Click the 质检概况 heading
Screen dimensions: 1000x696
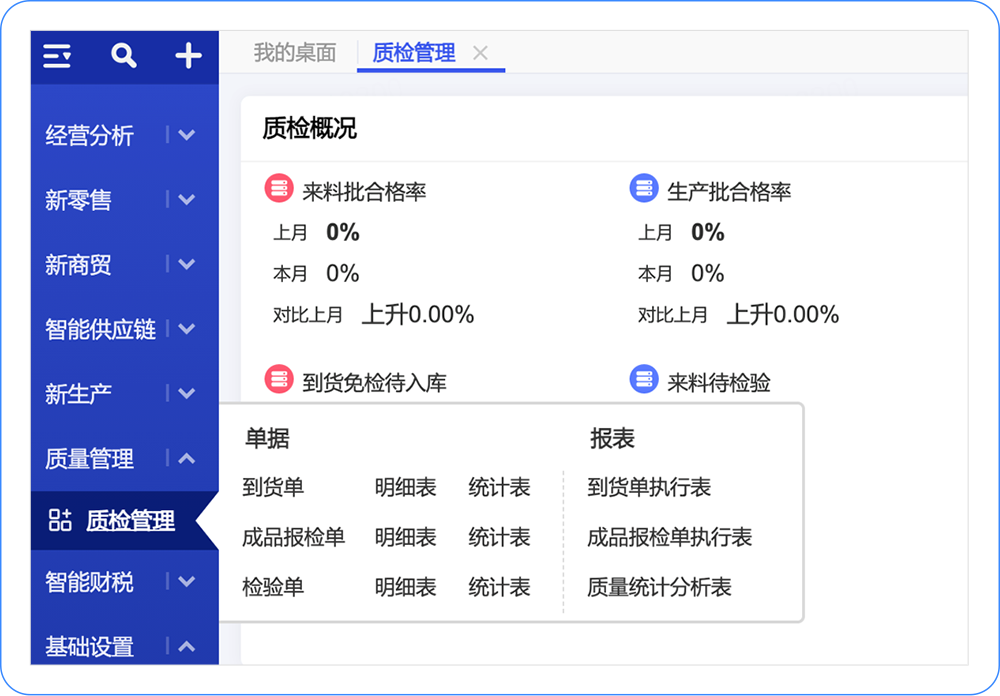pyautogui.click(x=310, y=129)
